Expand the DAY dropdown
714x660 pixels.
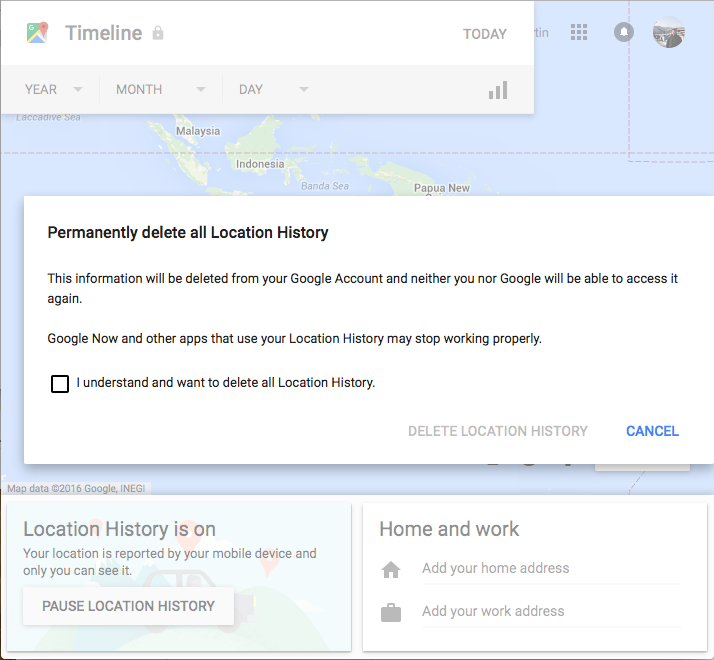pos(273,90)
